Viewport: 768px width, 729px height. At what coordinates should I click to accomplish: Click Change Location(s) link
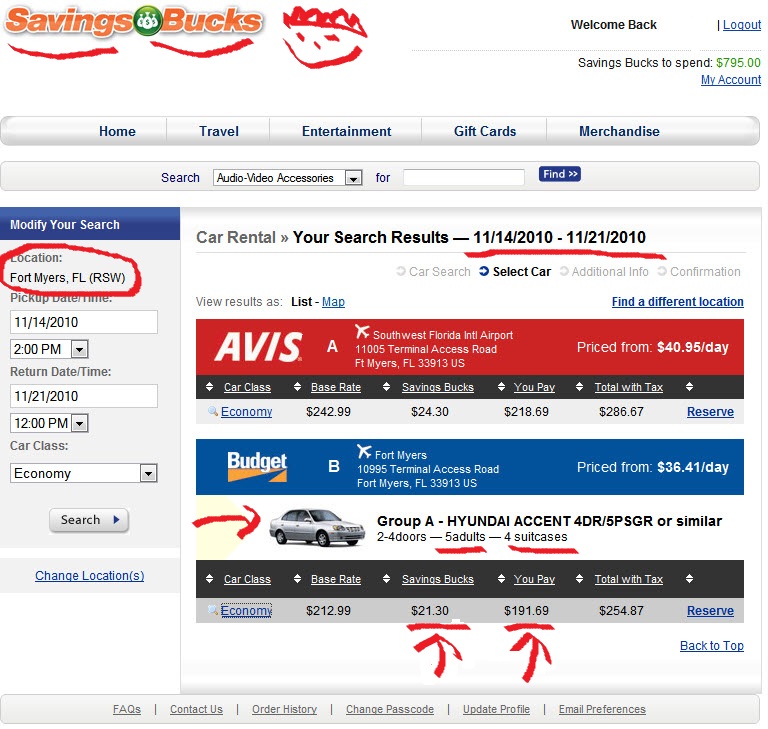pyautogui.click(x=90, y=575)
